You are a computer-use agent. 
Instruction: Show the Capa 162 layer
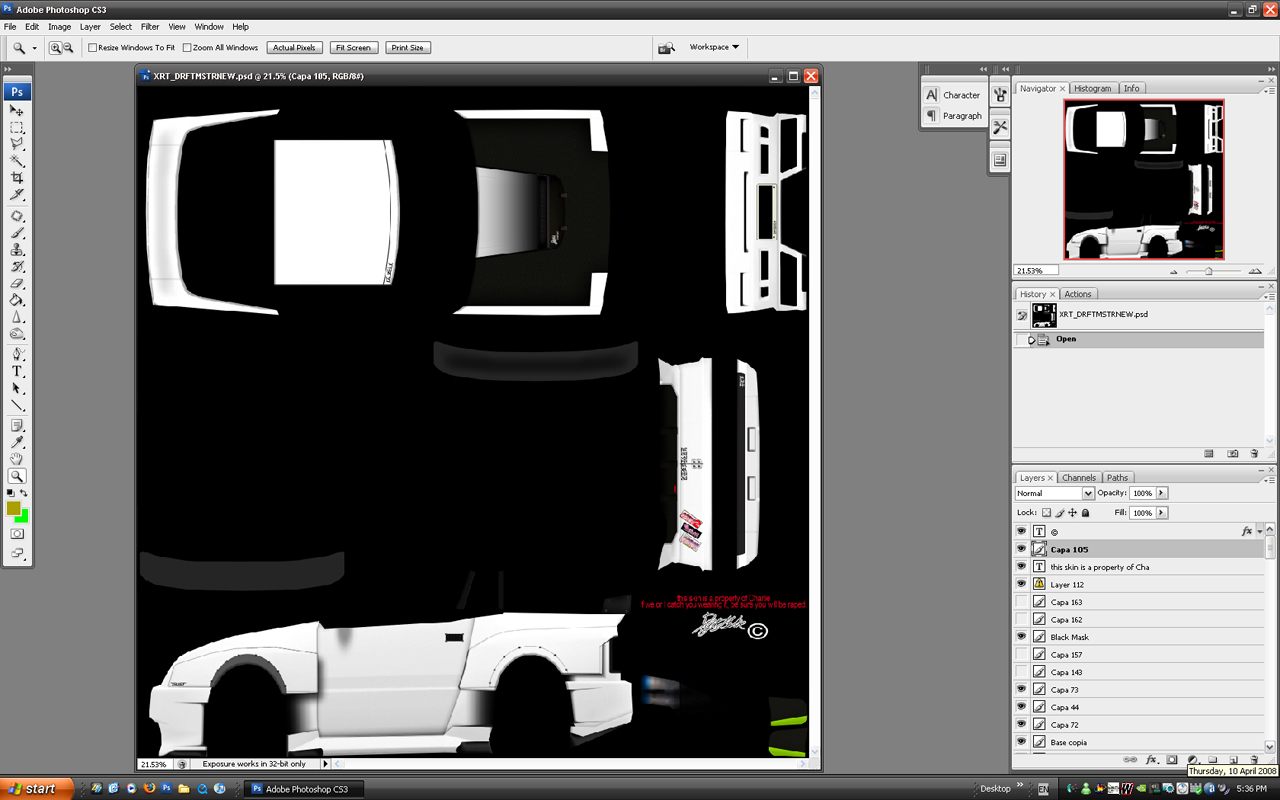tap(1021, 620)
